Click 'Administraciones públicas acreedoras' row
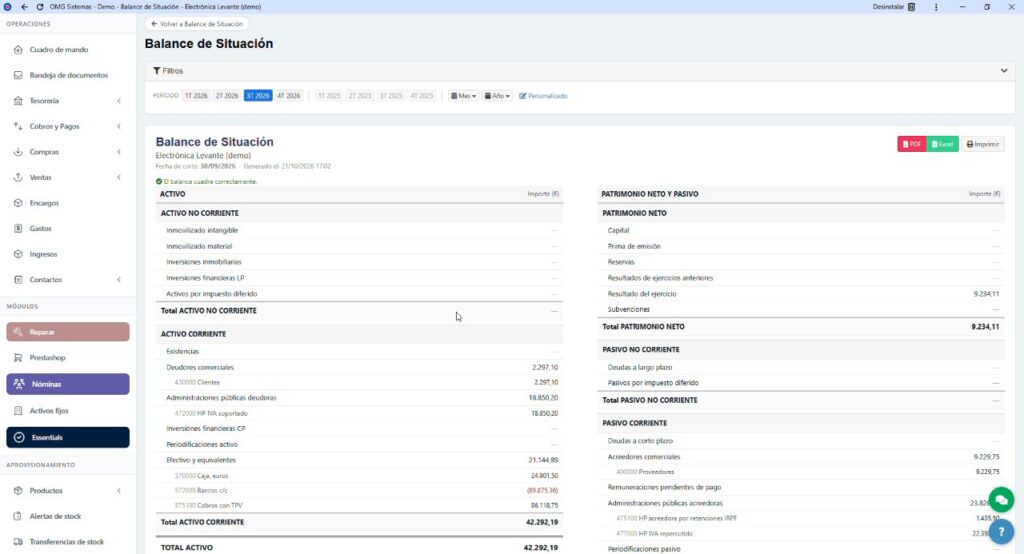The width and height of the screenshot is (1024, 554). coord(801,503)
